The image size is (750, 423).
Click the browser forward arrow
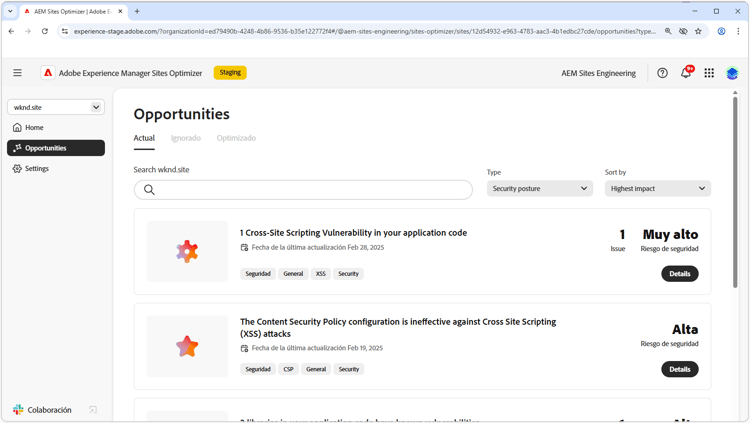(x=28, y=31)
